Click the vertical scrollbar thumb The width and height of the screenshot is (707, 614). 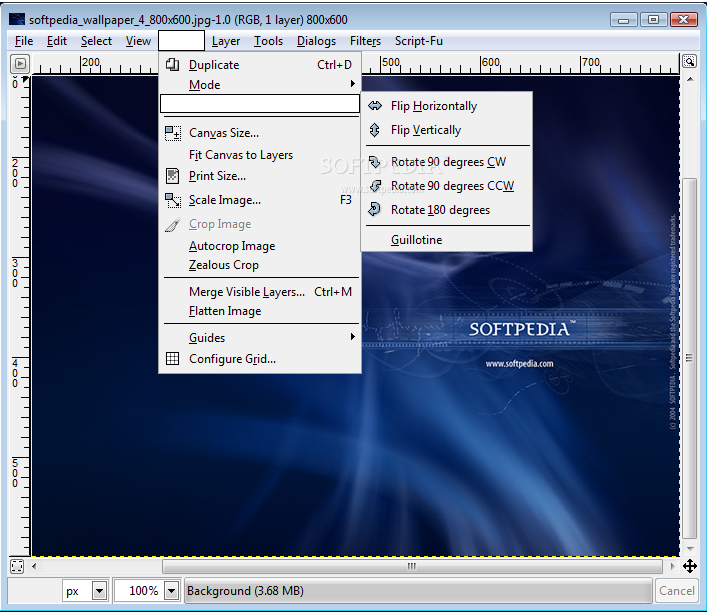(689, 358)
